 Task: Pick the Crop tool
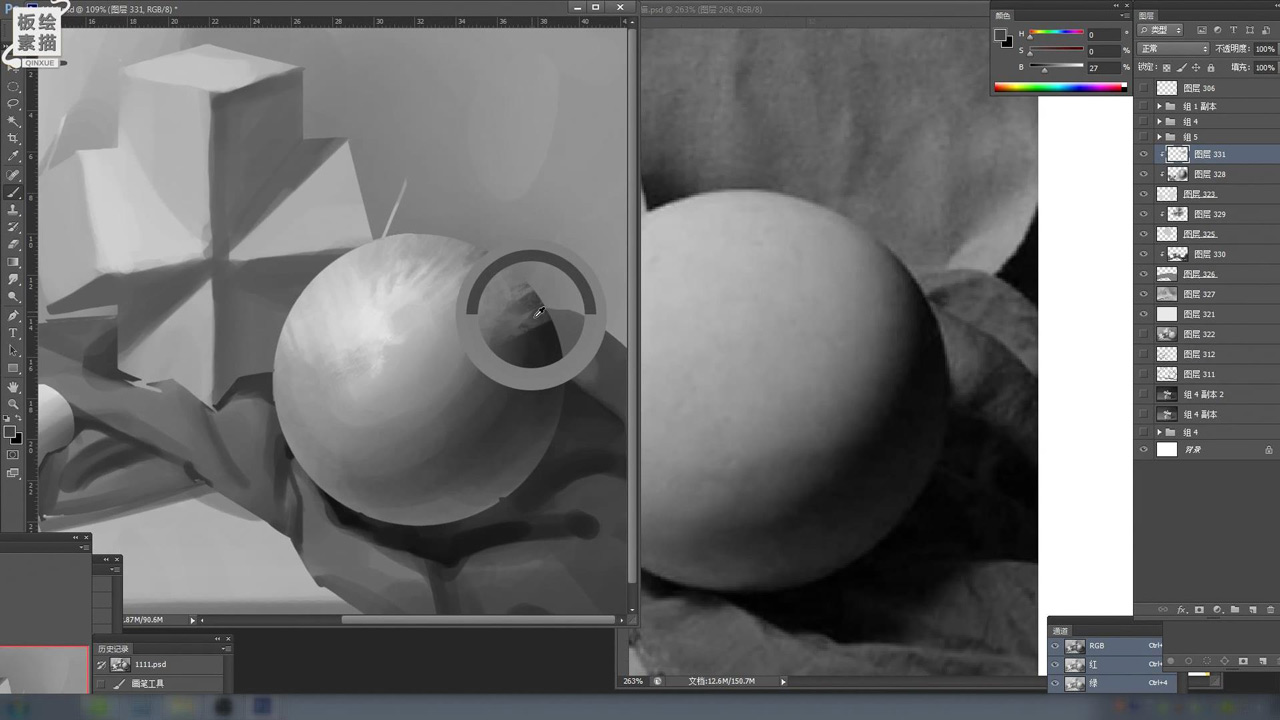coord(13,138)
